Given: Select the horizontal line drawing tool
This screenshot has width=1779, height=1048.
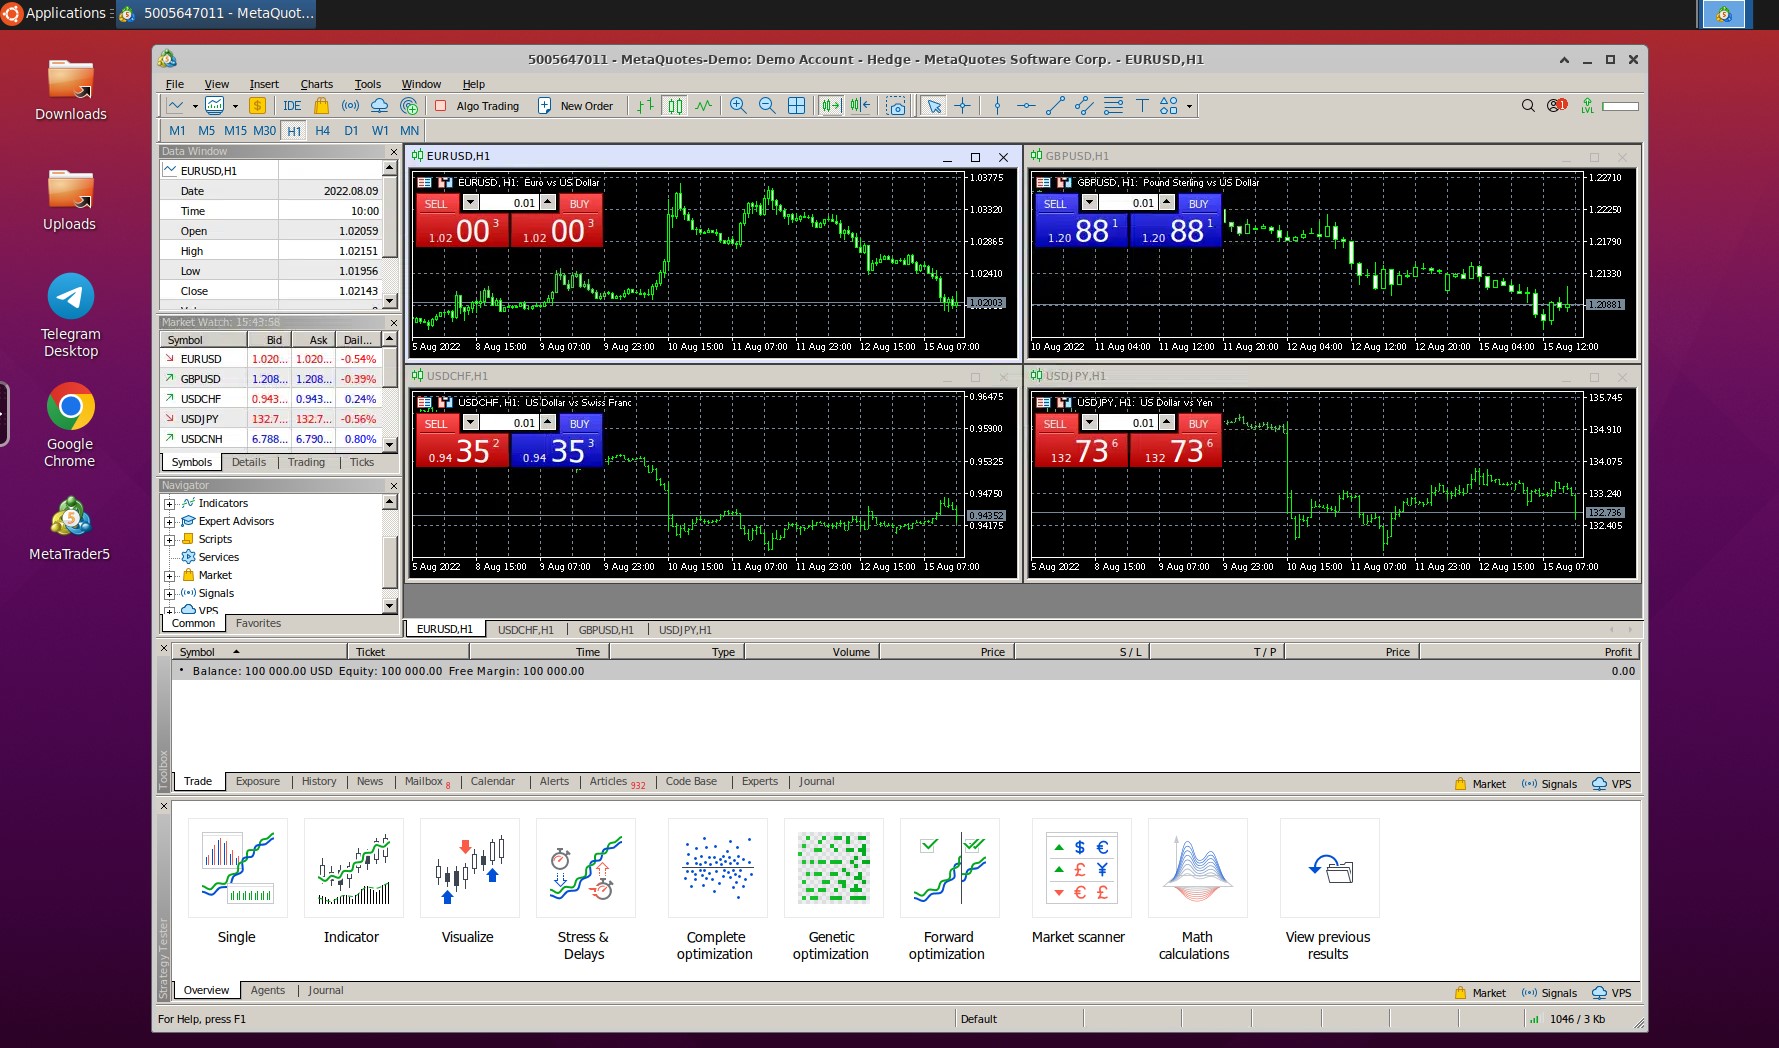Looking at the screenshot, I should click(1026, 106).
